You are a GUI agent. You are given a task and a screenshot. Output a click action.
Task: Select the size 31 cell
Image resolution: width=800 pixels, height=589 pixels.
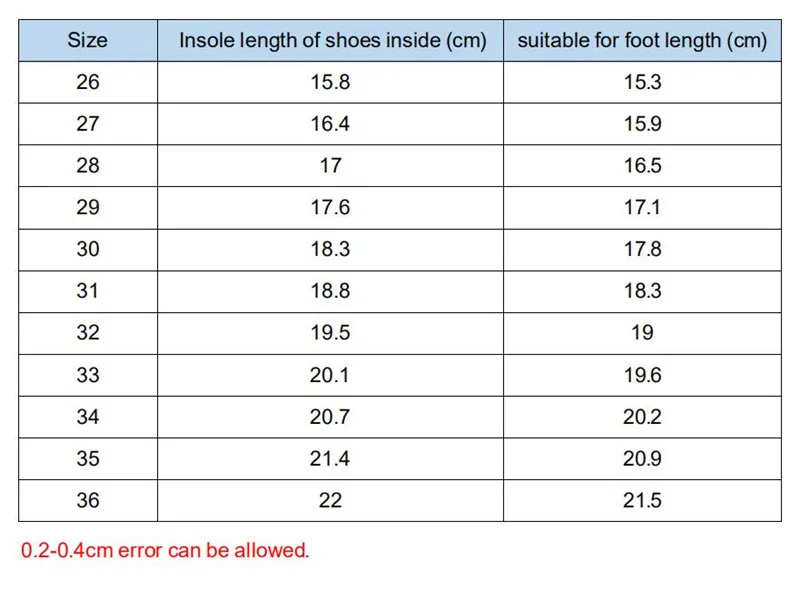[88, 291]
